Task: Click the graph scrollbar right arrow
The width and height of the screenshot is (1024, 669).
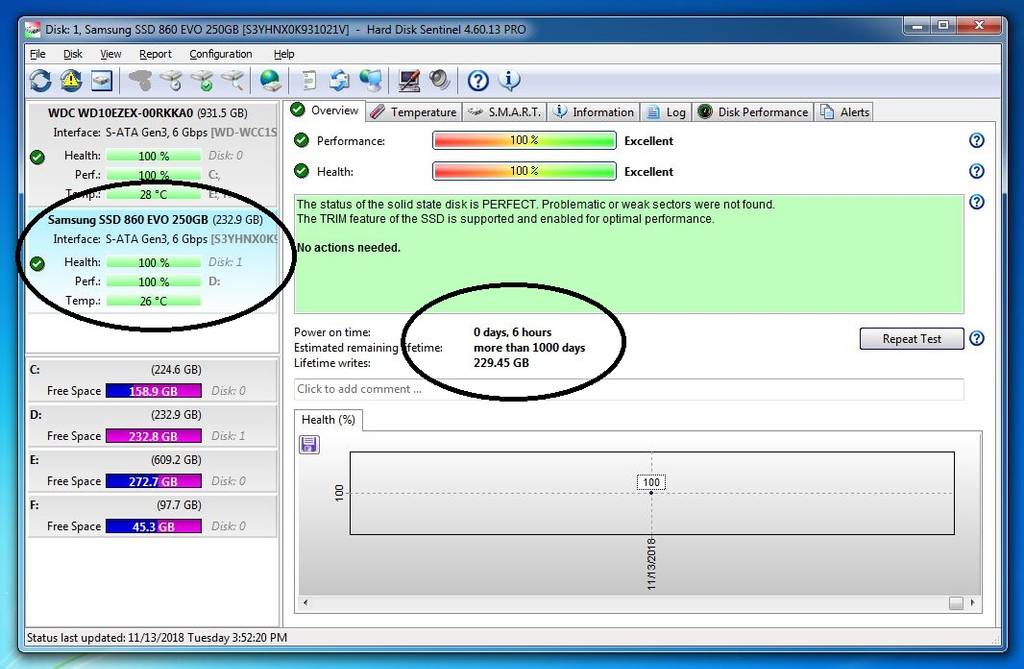Action: [972, 603]
